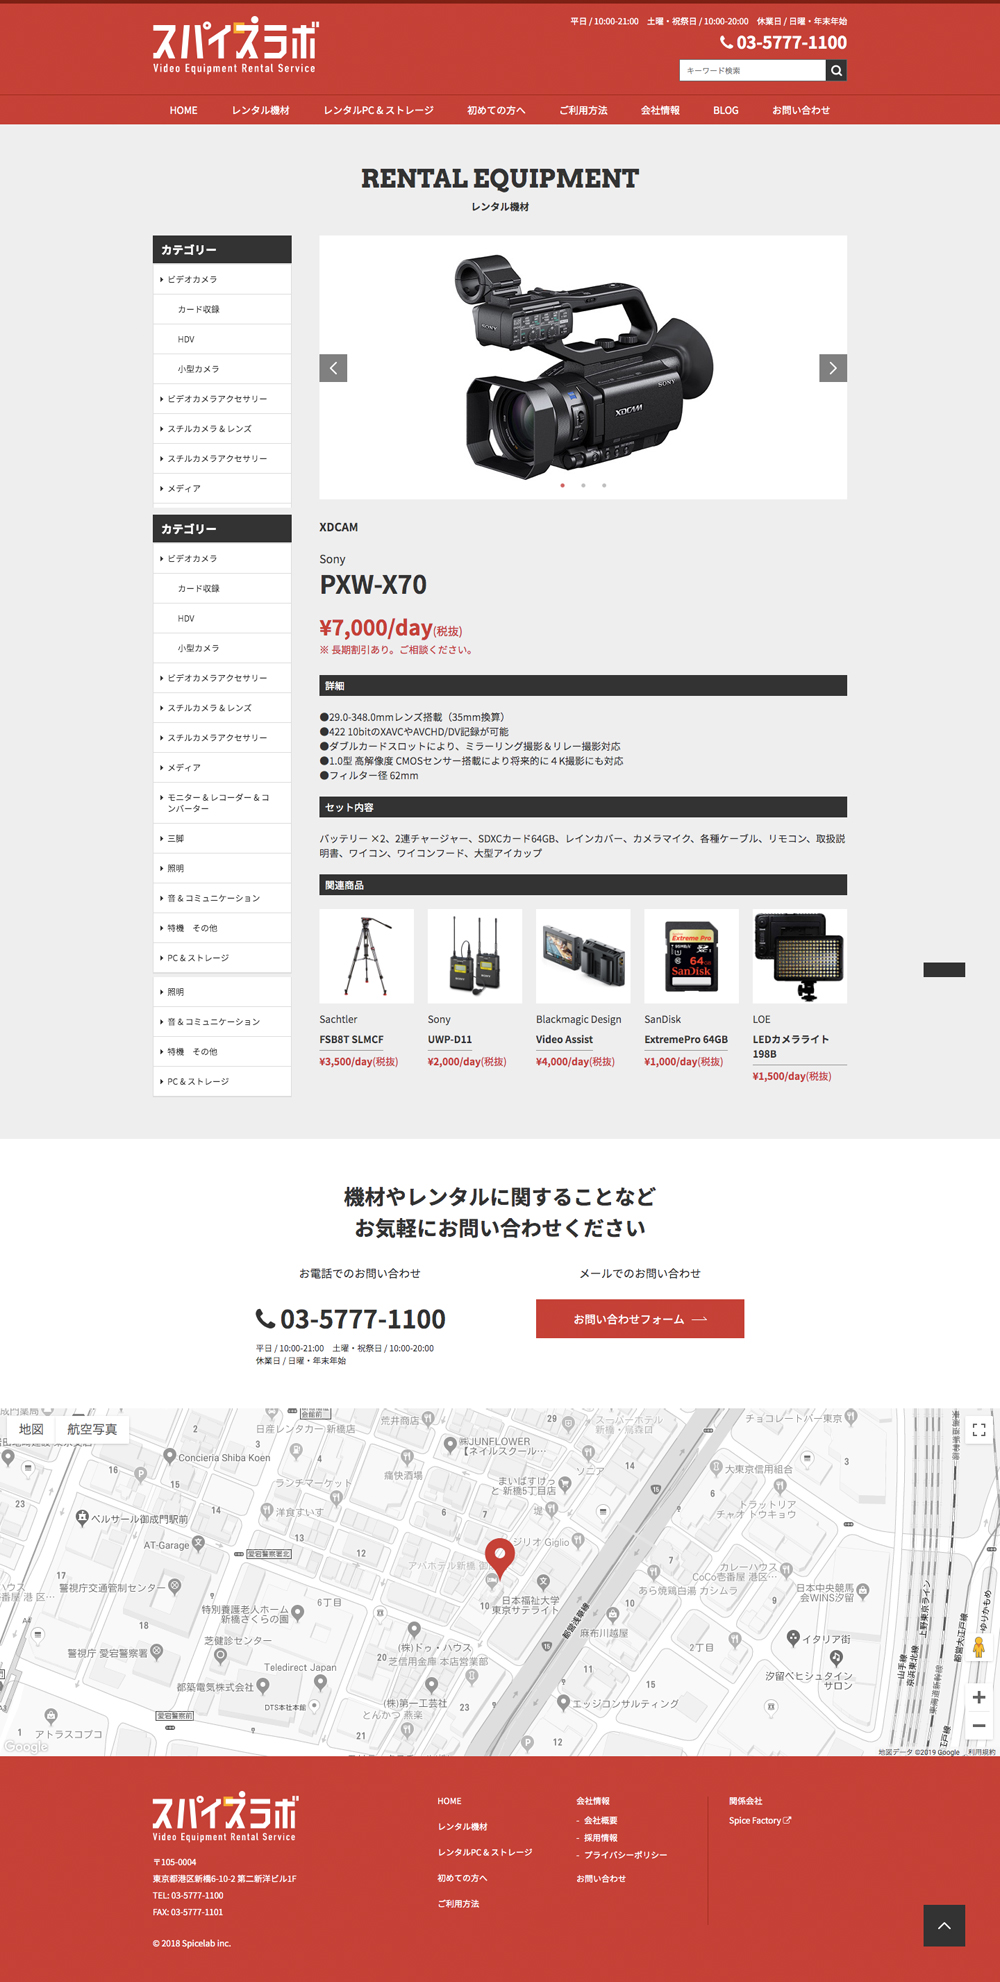Click the scroll-to-top arrow button
The height and width of the screenshot is (1982, 1000).
coord(943,1925)
